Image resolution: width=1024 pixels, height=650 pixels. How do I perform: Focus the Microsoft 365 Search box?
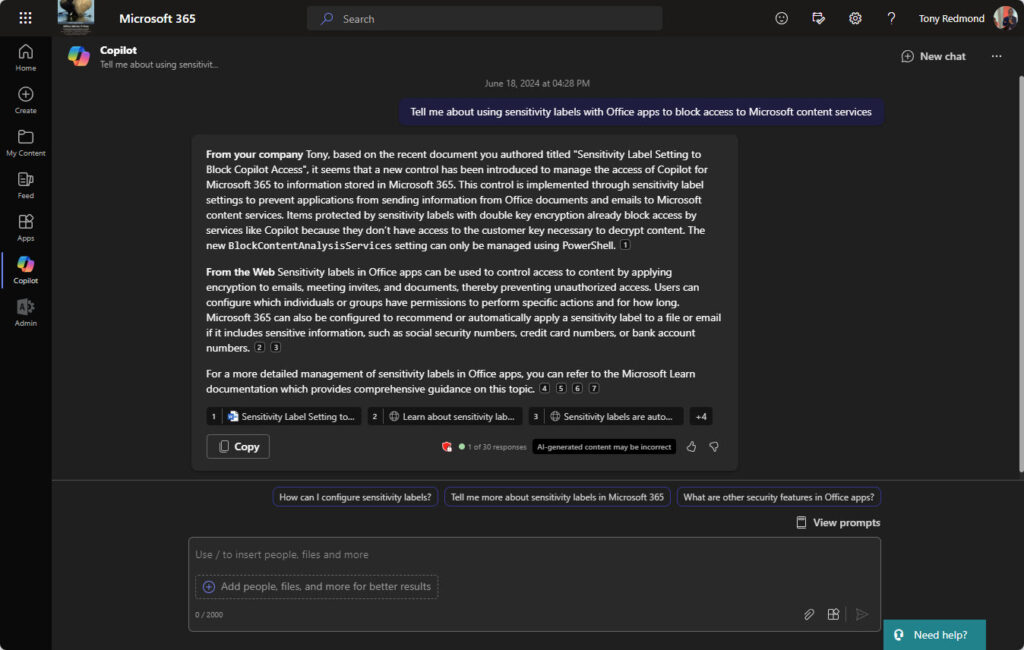point(485,18)
